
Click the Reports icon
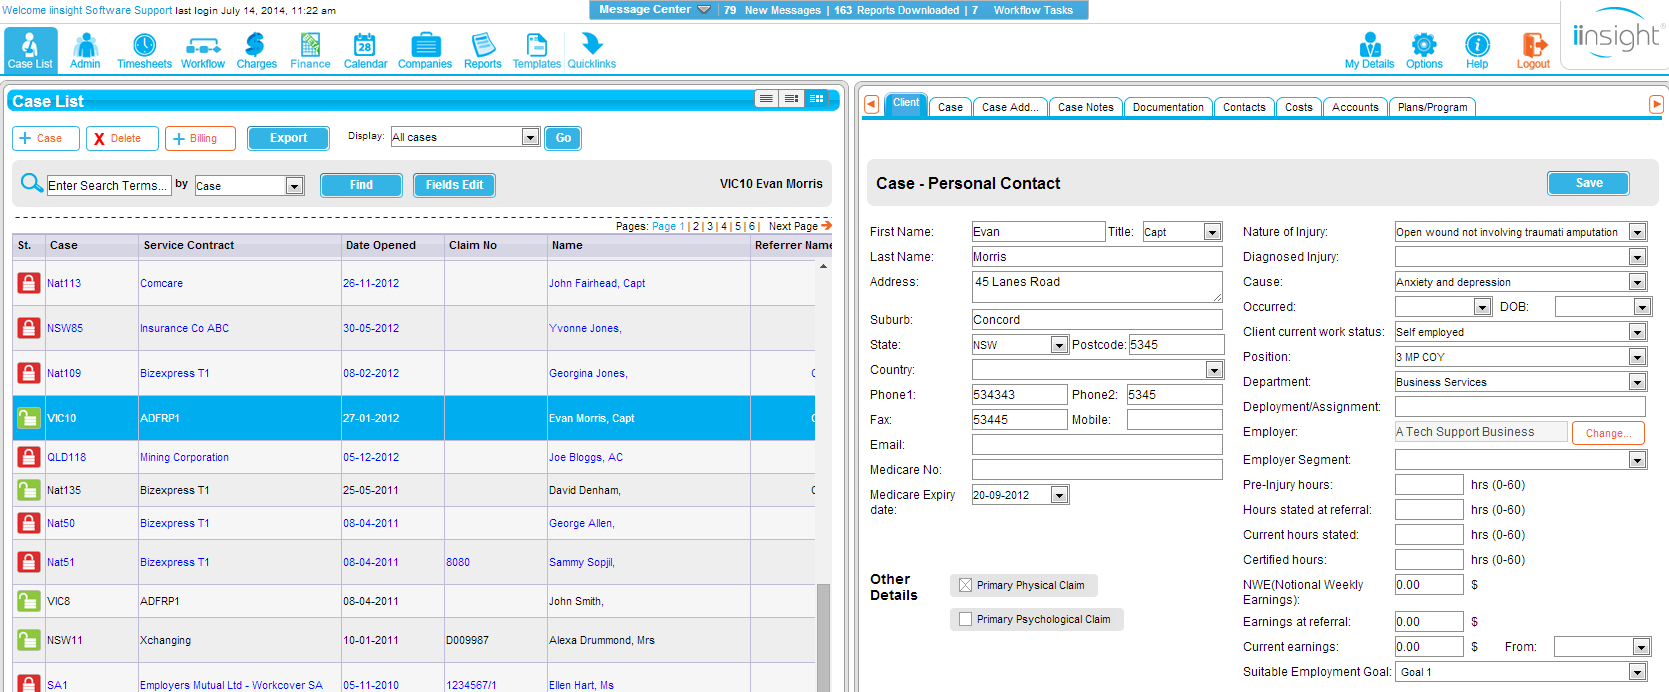[482, 46]
